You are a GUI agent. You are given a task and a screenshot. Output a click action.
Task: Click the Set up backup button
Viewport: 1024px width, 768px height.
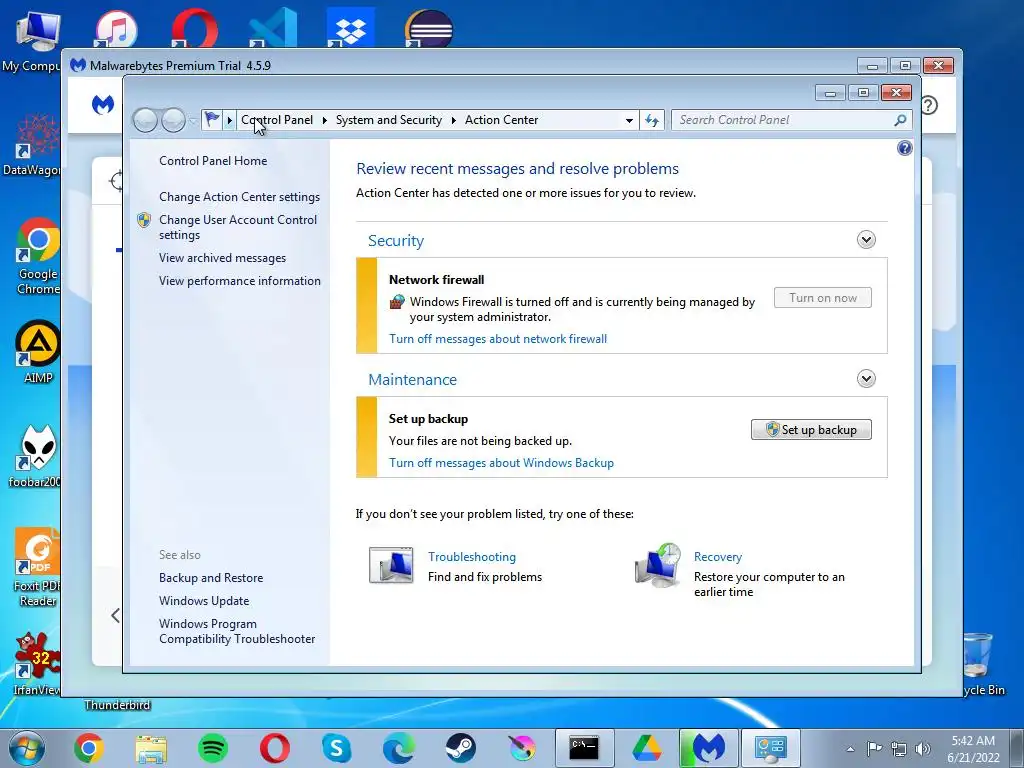pyautogui.click(x=811, y=430)
